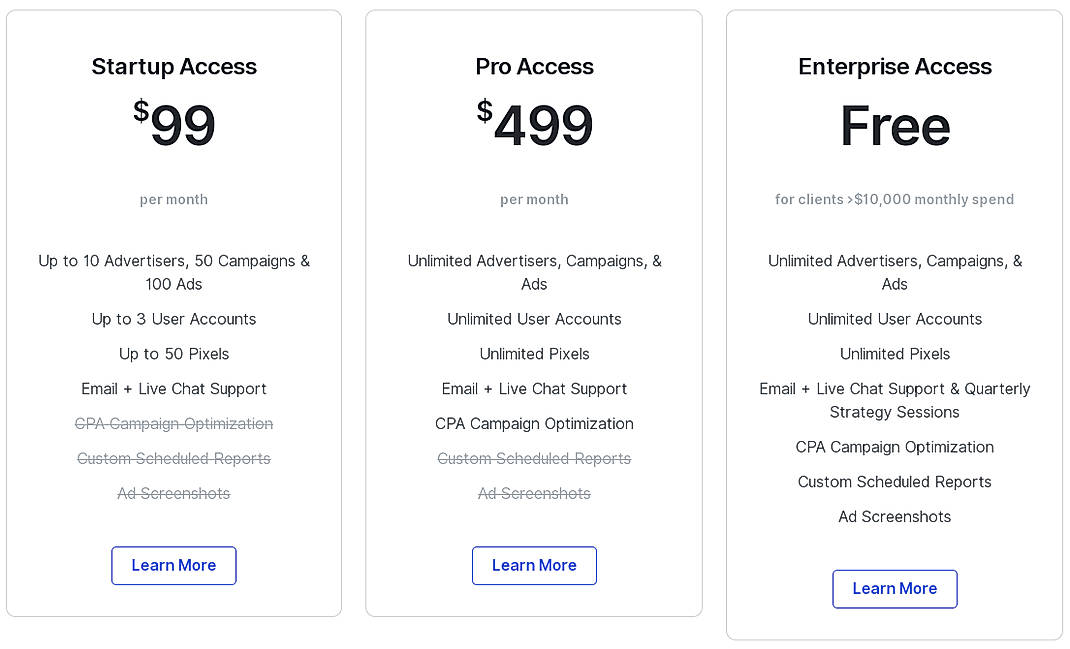Click the $10,000 monthly spend note on Enterprise
This screenshot has width=1070, height=649.
(894, 199)
